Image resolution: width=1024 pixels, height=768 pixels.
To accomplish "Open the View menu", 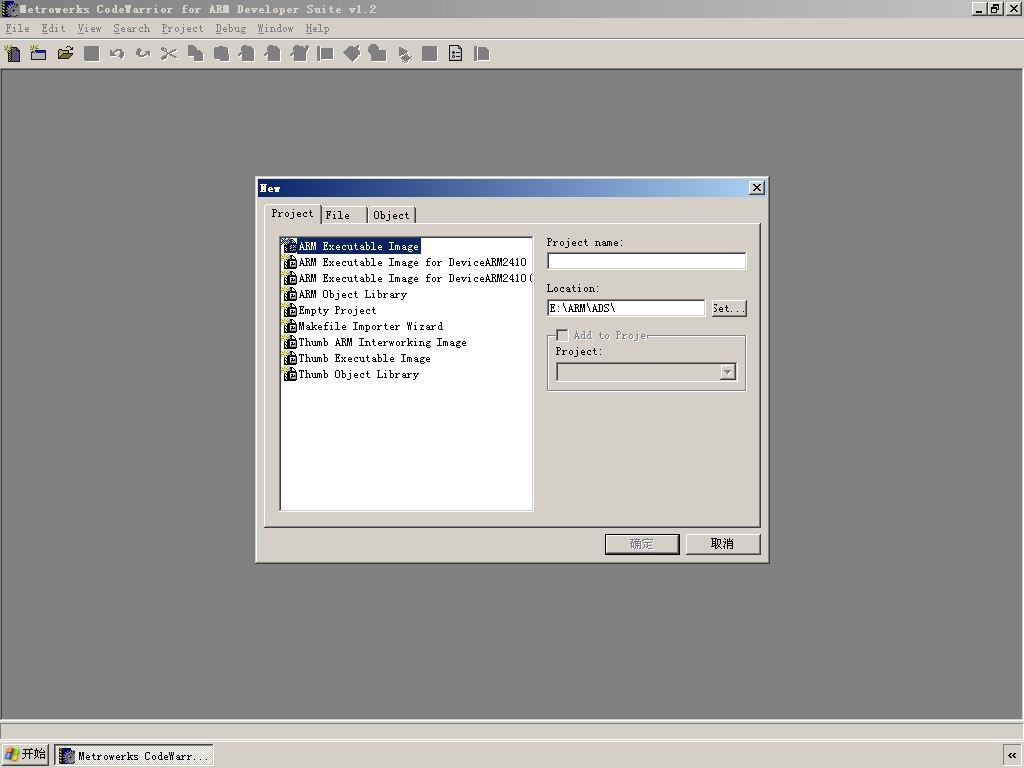I will pyautogui.click(x=89, y=29).
